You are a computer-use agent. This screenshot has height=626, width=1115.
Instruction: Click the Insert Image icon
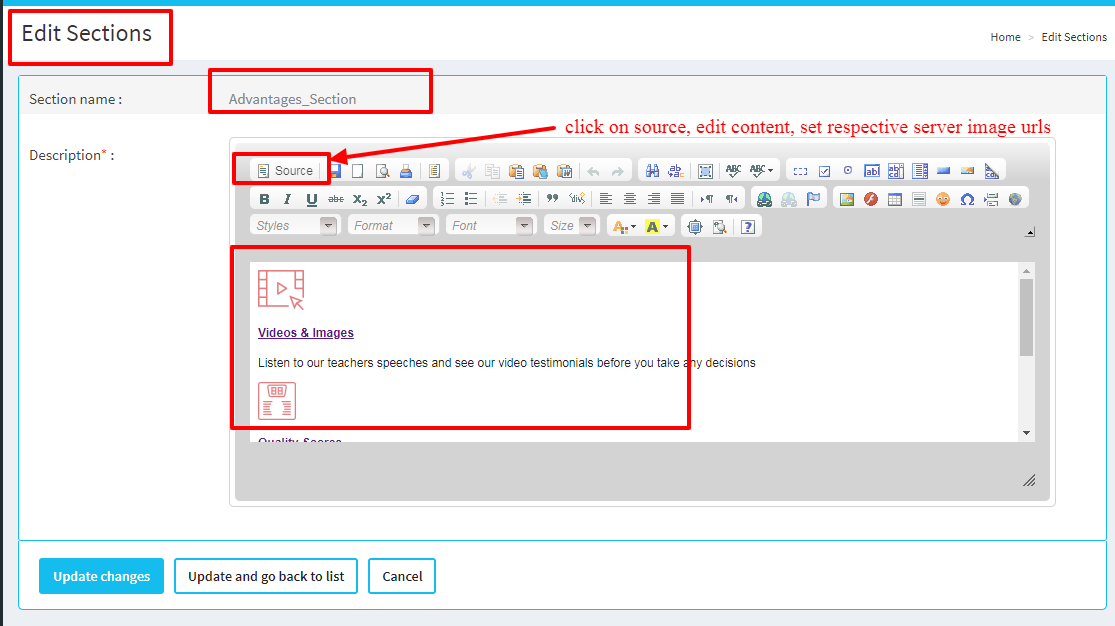point(847,199)
